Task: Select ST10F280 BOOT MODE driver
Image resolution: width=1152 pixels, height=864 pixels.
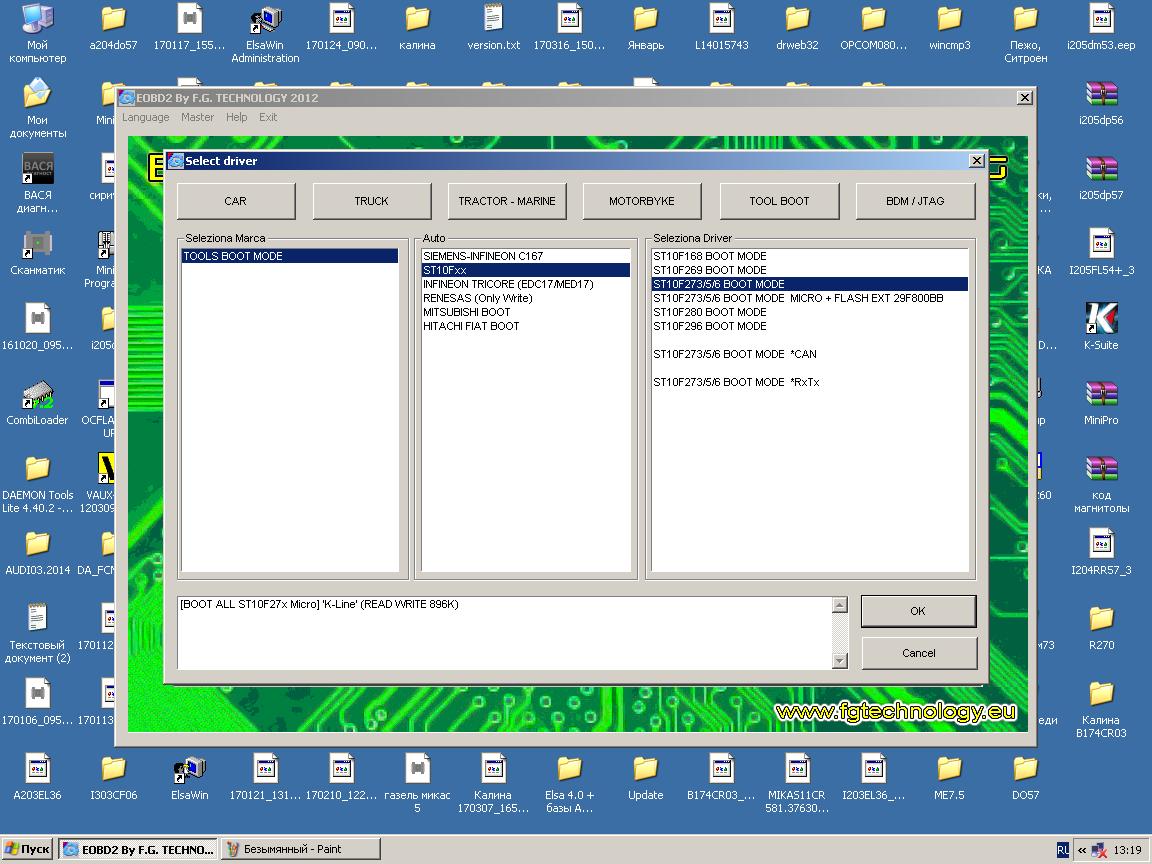Action: [810, 312]
